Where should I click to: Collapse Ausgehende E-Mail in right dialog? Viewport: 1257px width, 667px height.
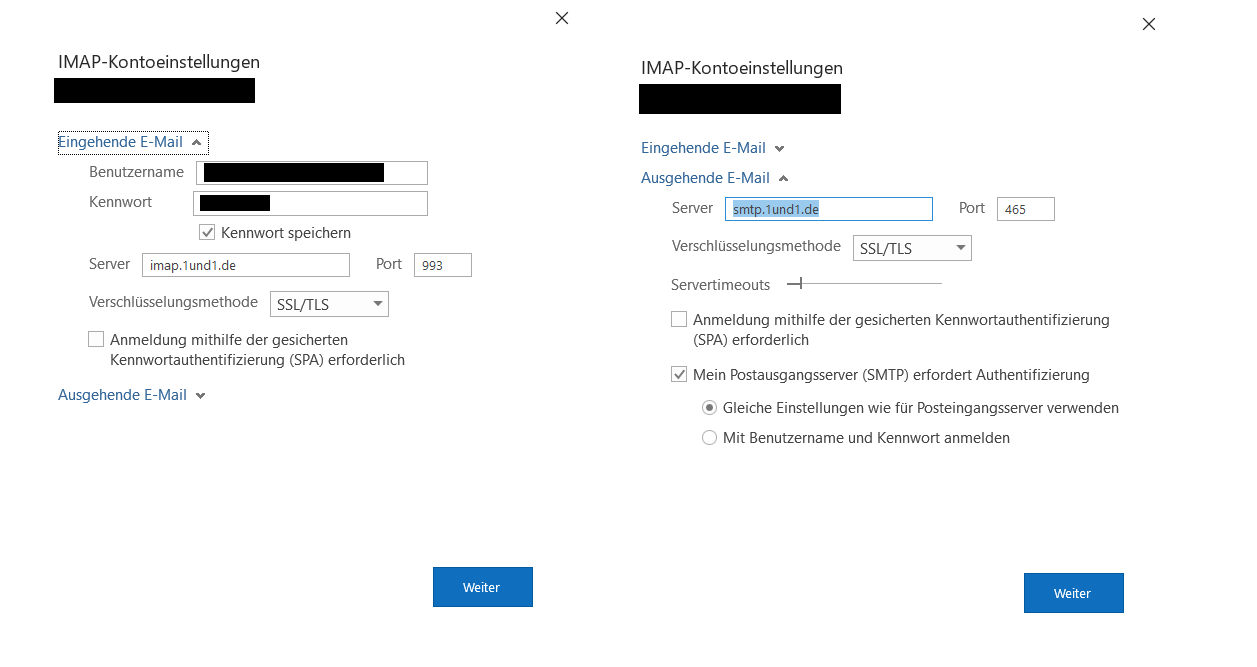[715, 178]
